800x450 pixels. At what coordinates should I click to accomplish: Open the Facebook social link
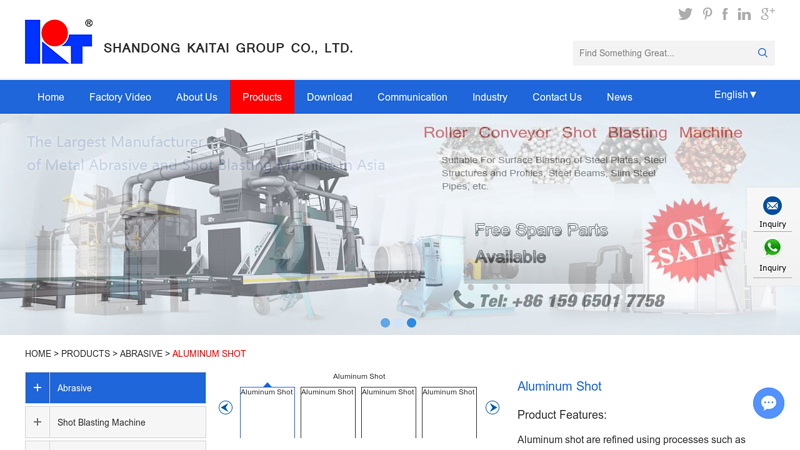pyautogui.click(x=724, y=14)
